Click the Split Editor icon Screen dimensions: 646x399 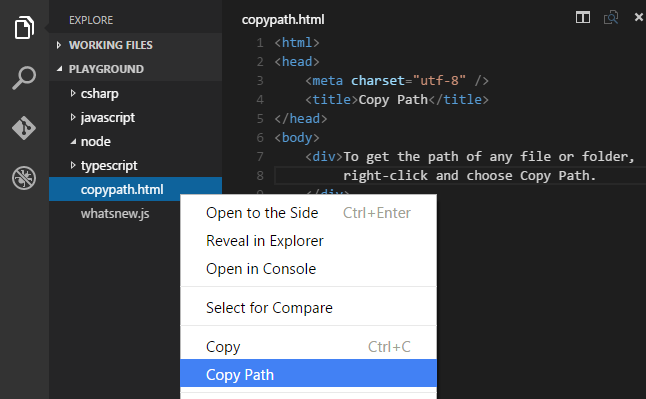pos(583,17)
